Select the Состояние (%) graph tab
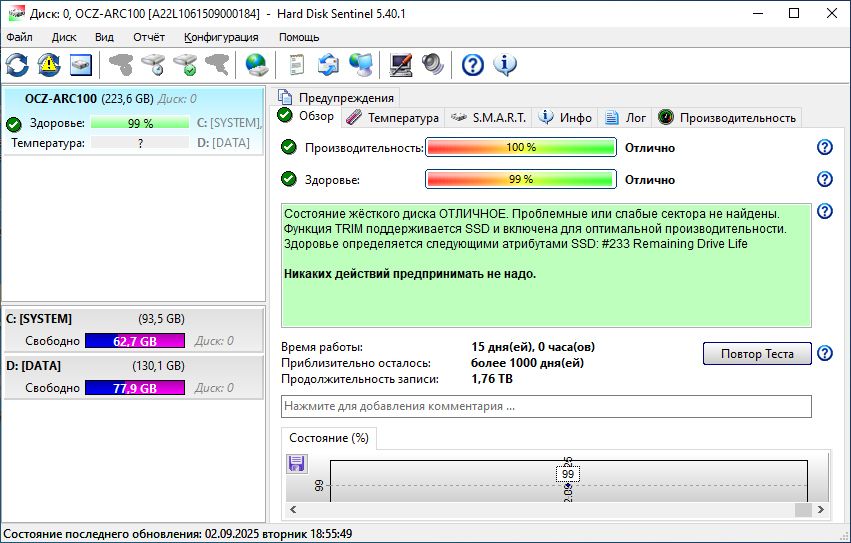Viewport: 851px width, 543px height. coord(328,438)
